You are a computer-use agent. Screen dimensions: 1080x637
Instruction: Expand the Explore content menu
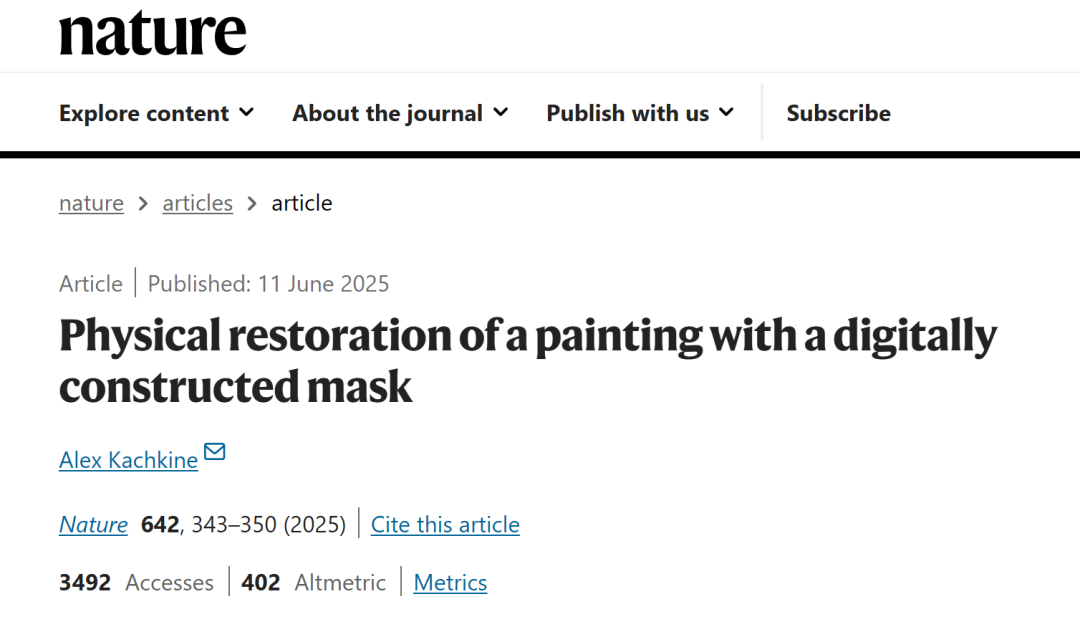156,113
